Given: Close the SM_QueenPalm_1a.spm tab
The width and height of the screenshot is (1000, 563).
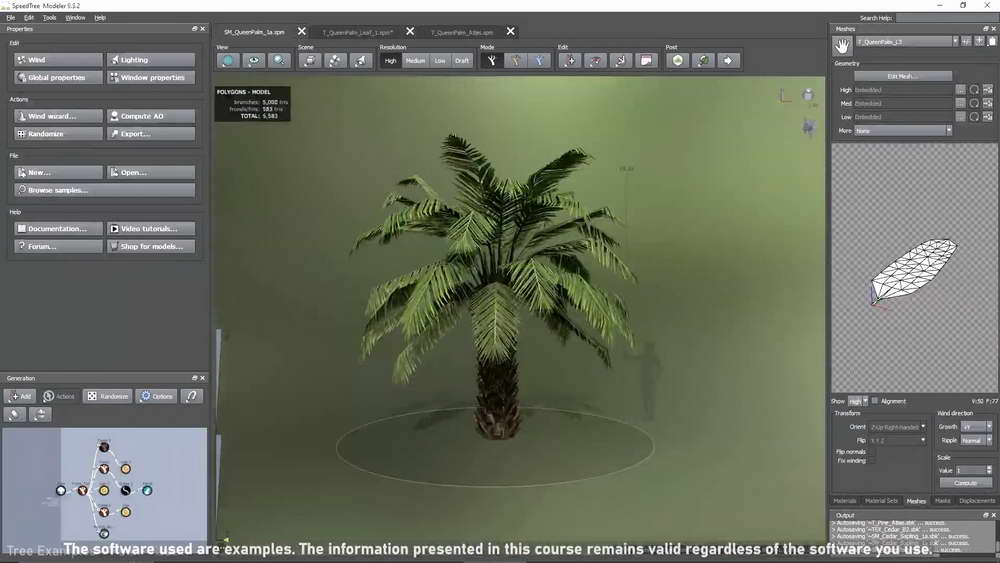Looking at the screenshot, I should pos(302,31).
